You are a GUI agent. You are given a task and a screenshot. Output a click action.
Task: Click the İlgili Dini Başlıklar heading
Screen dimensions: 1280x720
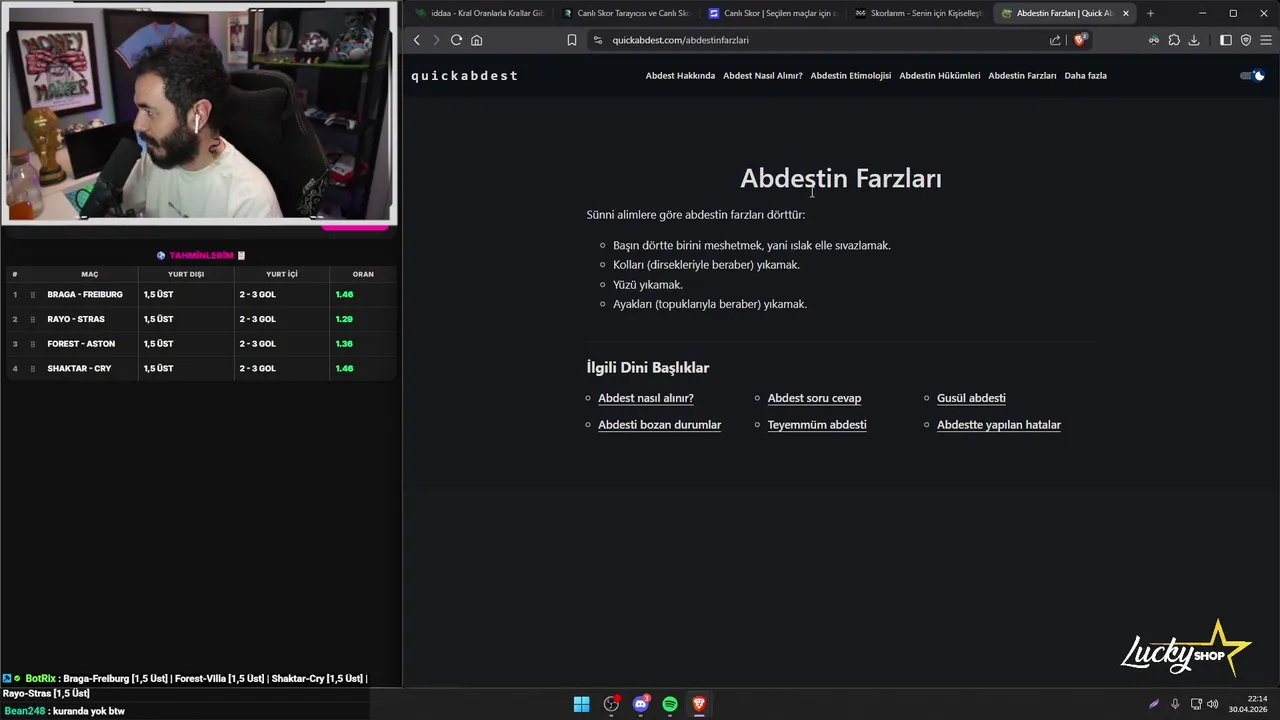pos(648,367)
